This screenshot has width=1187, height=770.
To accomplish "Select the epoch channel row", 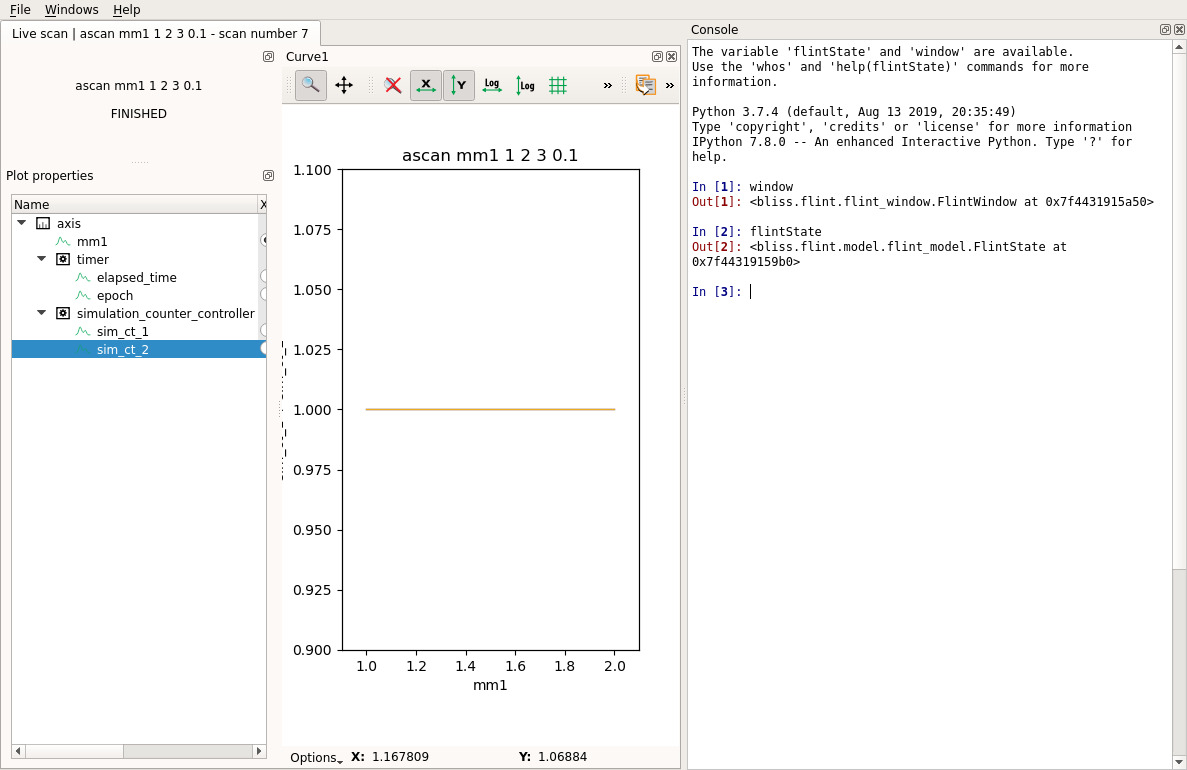I will click(139, 295).
